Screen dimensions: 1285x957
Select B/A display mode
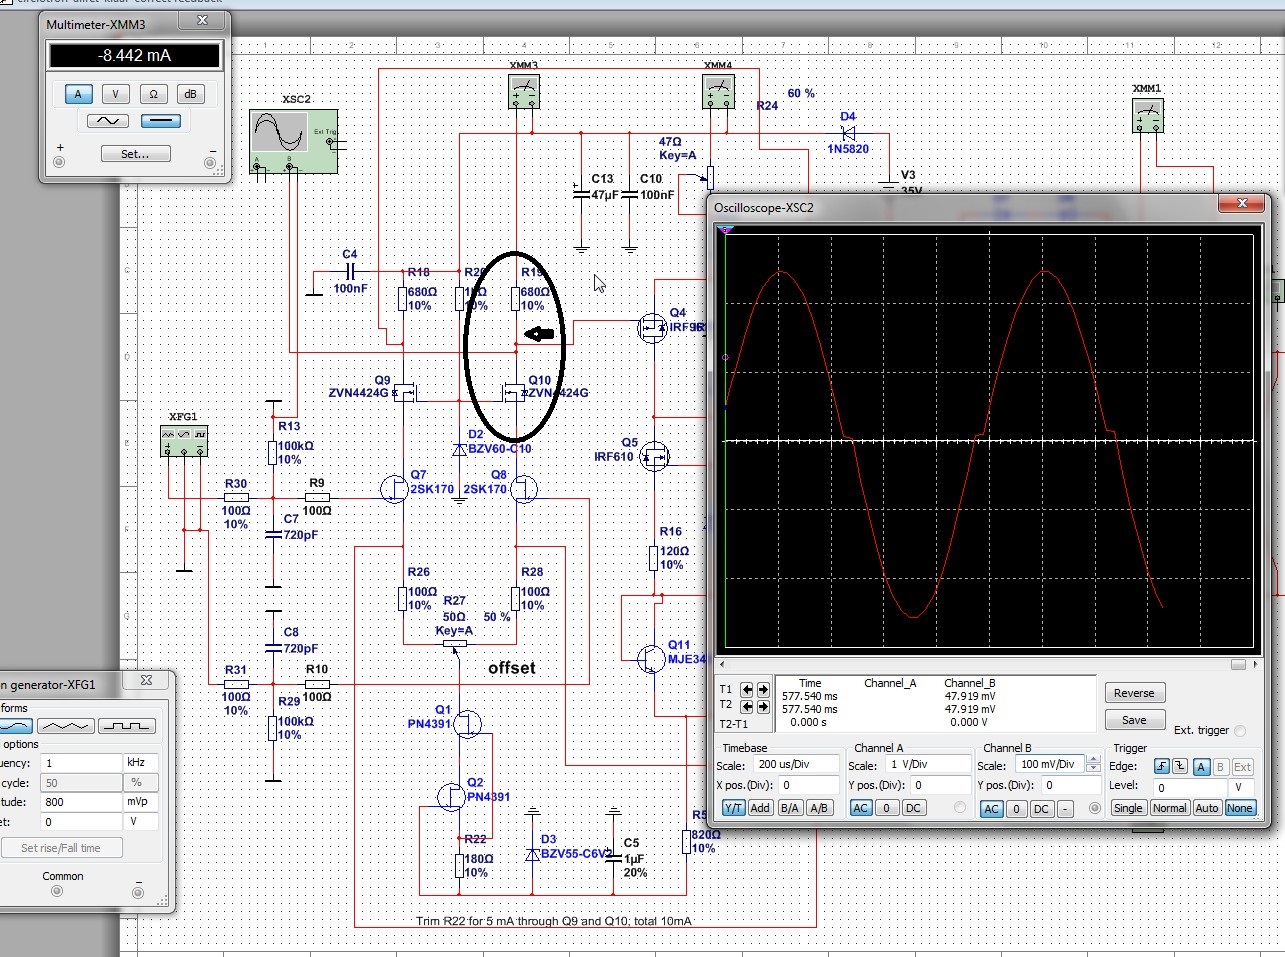789,808
